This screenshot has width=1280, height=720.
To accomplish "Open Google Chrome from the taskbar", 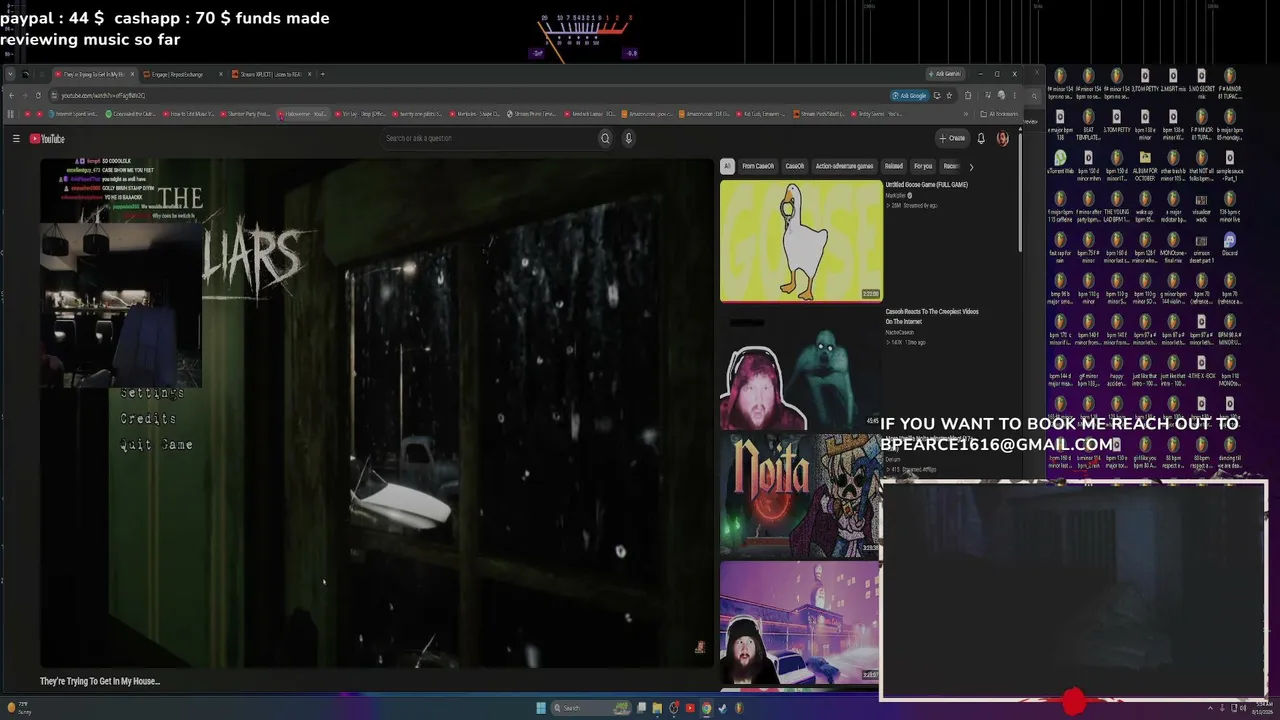I will tap(706, 708).
